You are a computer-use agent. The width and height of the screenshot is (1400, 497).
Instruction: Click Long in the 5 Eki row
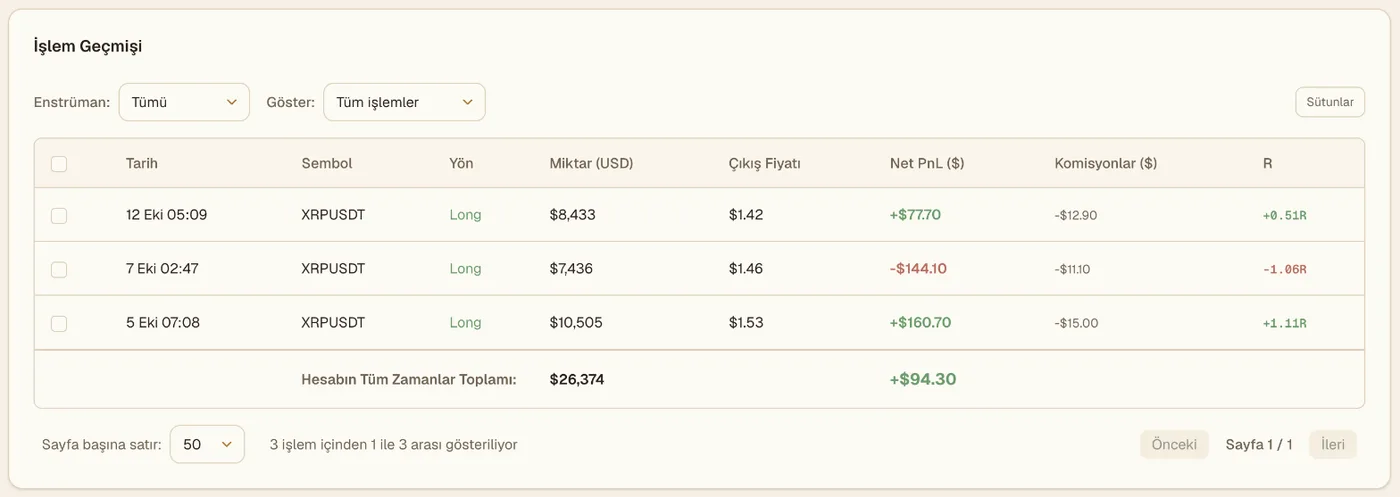465,323
